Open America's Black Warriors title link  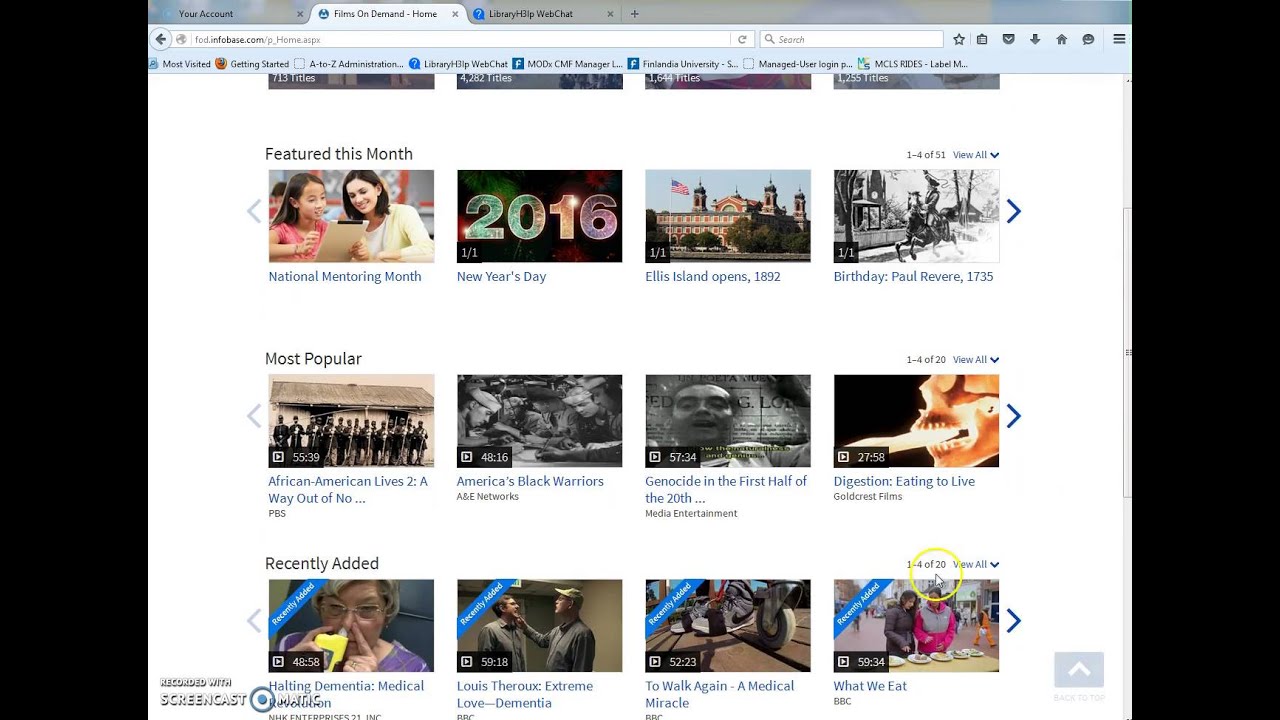point(530,482)
